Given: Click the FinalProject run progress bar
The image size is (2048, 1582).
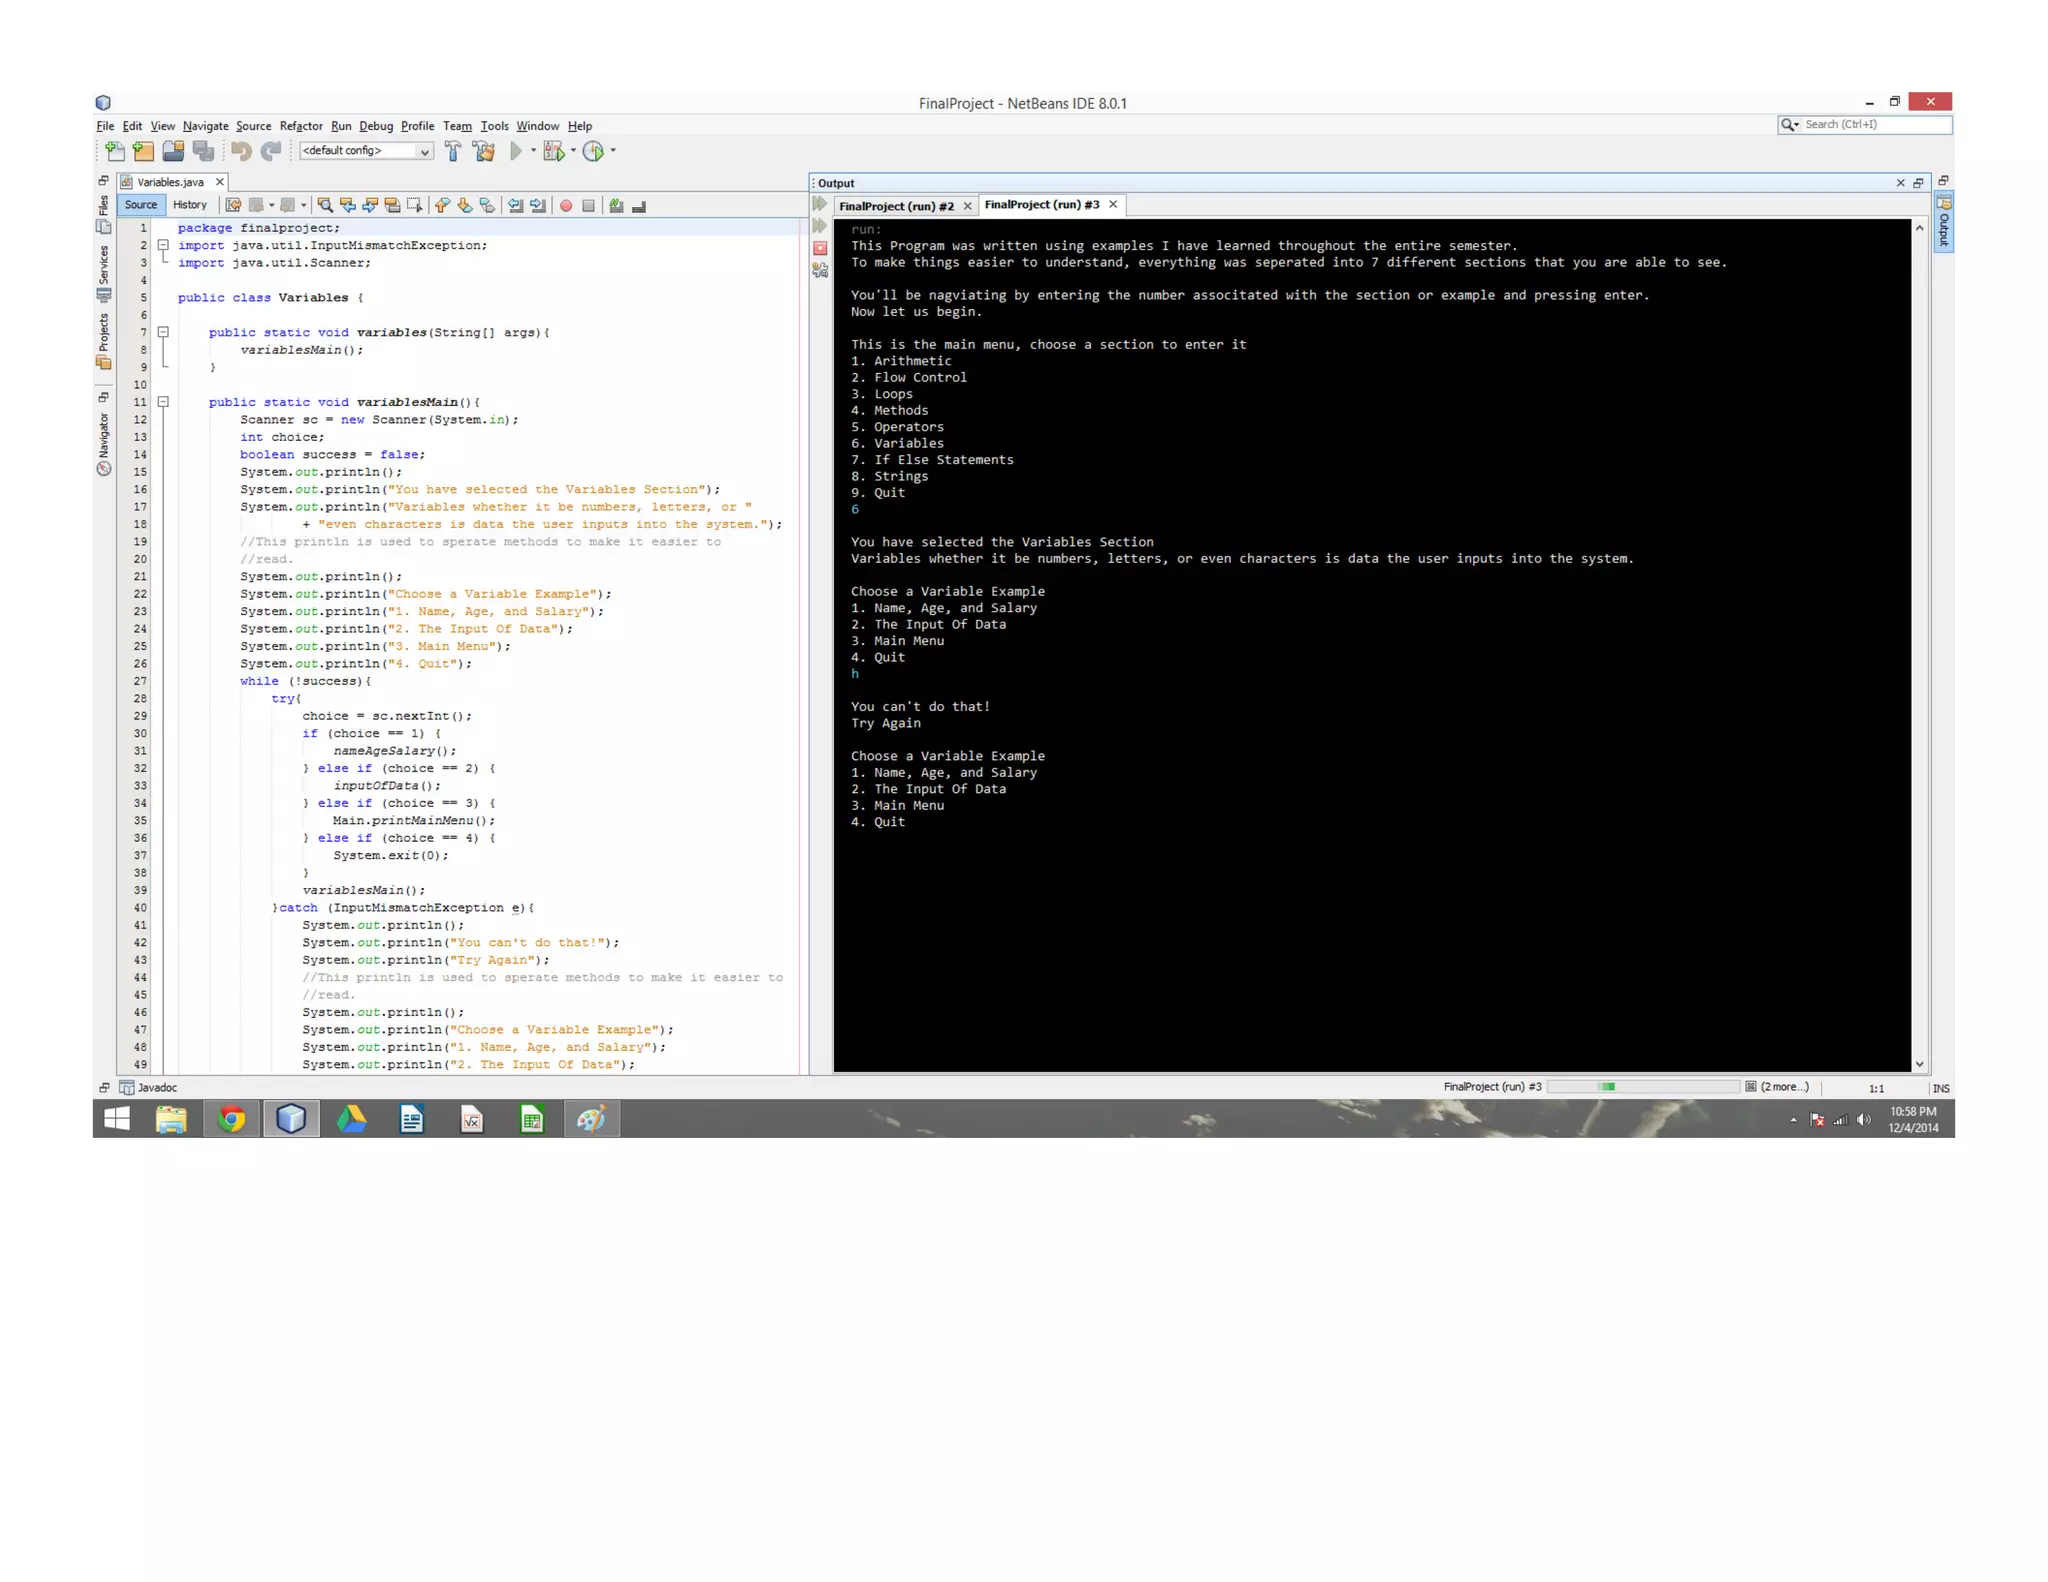Looking at the screenshot, I should (x=1642, y=1087).
